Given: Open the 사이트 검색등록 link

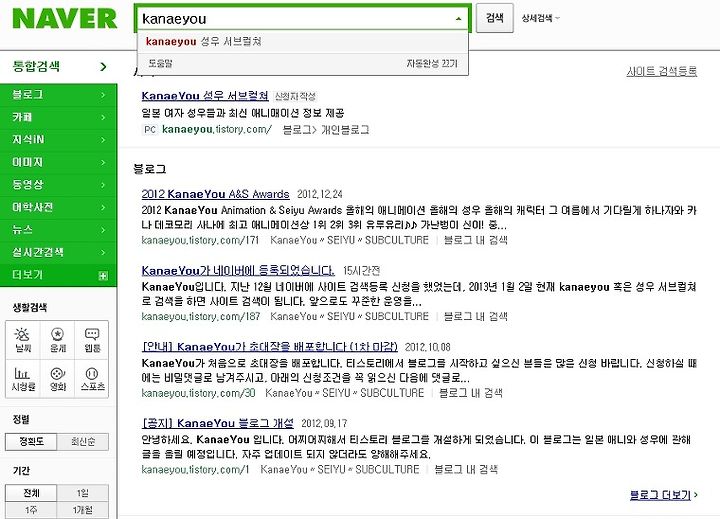Looking at the screenshot, I should pos(662,71).
